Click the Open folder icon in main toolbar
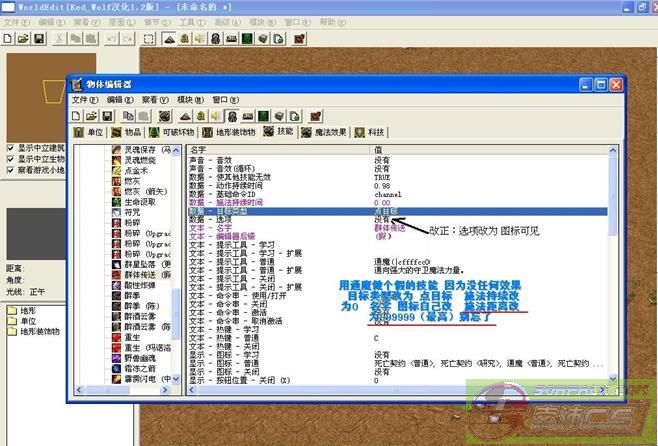This screenshot has width=658, height=446. (x=23, y=38)
